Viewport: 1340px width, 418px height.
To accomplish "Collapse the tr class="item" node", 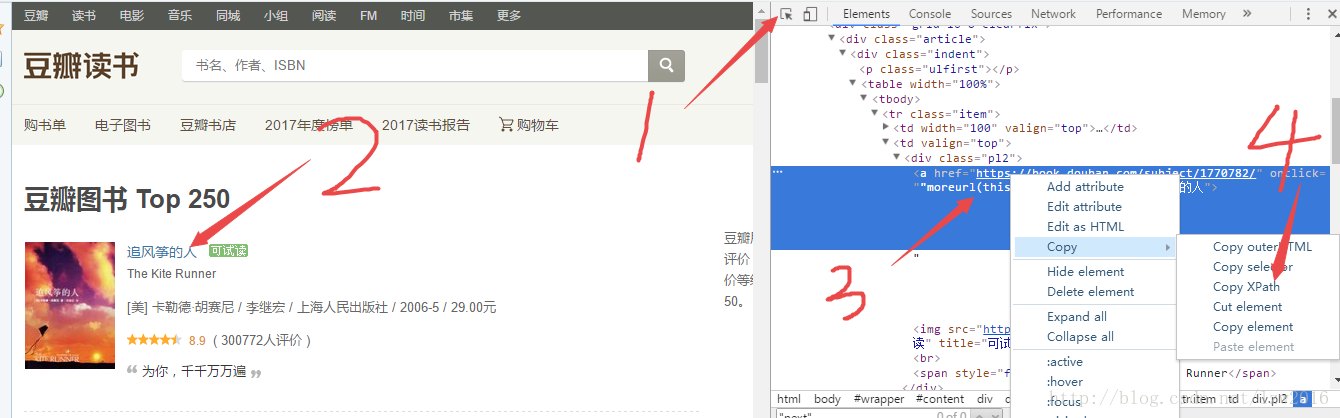I will [x=875, y=114].
